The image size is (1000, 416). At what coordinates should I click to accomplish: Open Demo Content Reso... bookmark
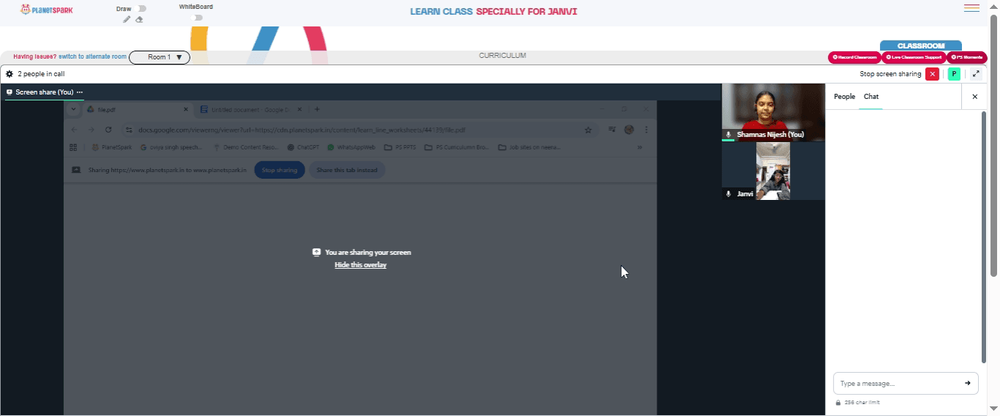point(246,147)
